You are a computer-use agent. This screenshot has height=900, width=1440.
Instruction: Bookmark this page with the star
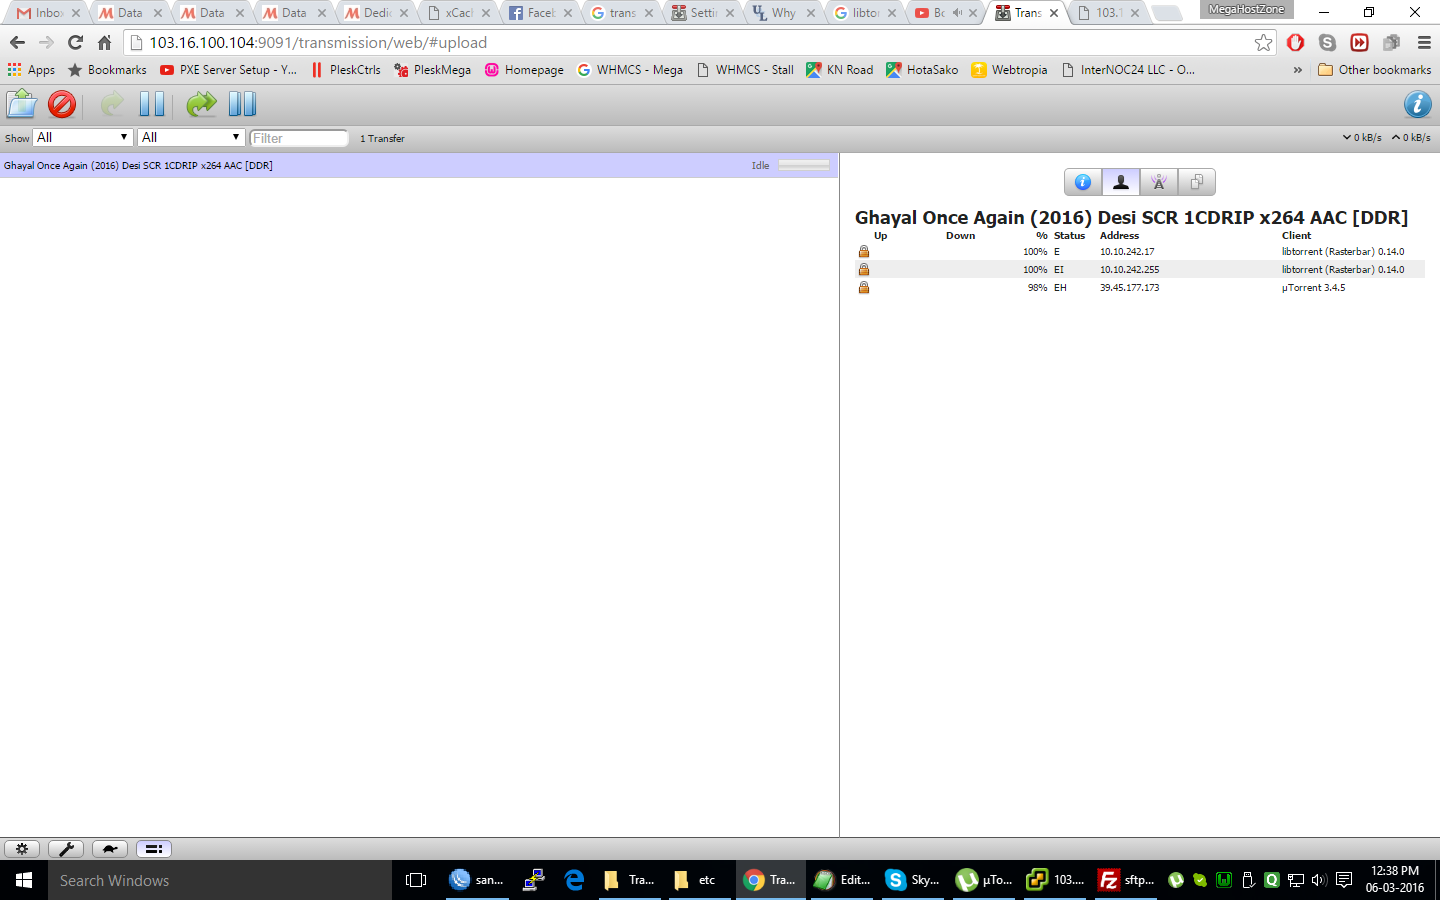(x=1264, y=42)
